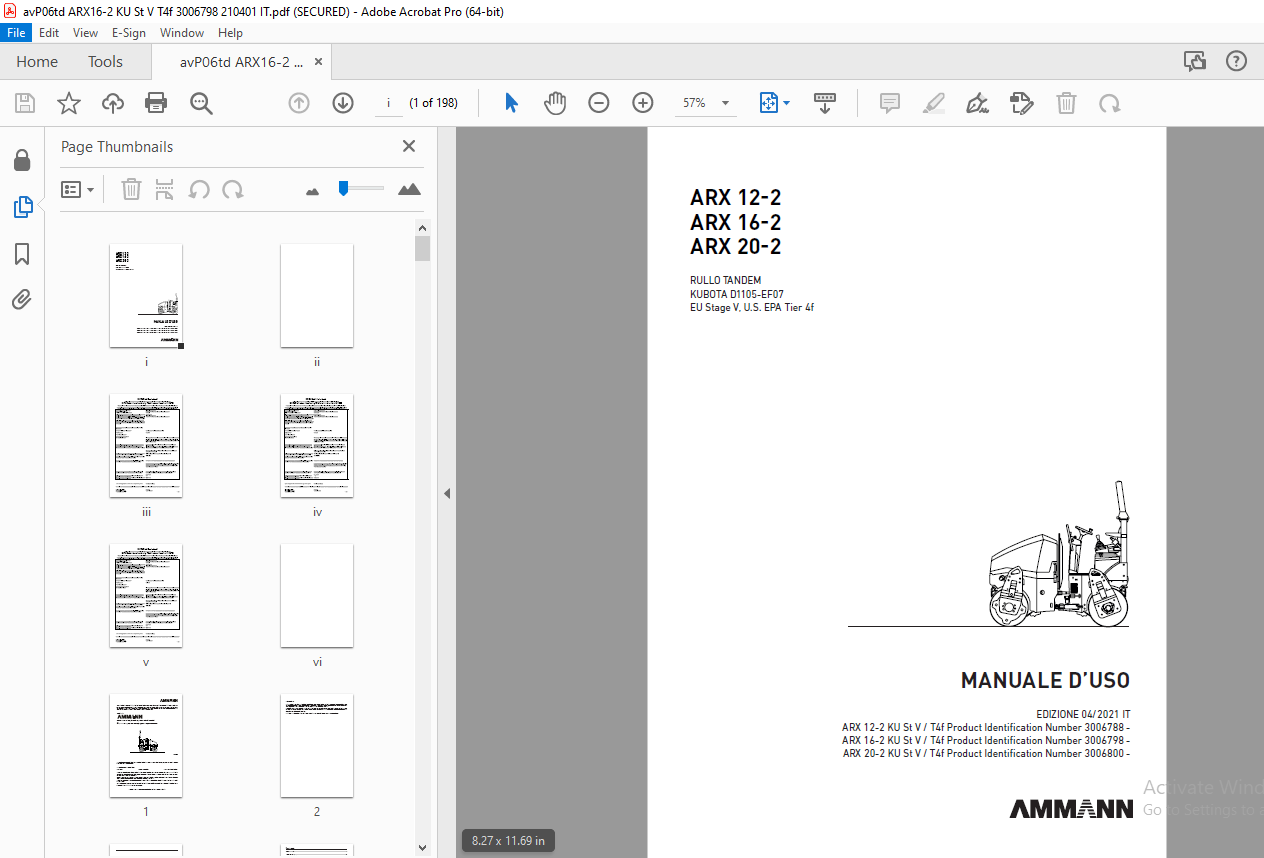Click the 8.27 x 11.69 in page size label
The width and height of the screenshot is (1264, 858).
point(509,841)
